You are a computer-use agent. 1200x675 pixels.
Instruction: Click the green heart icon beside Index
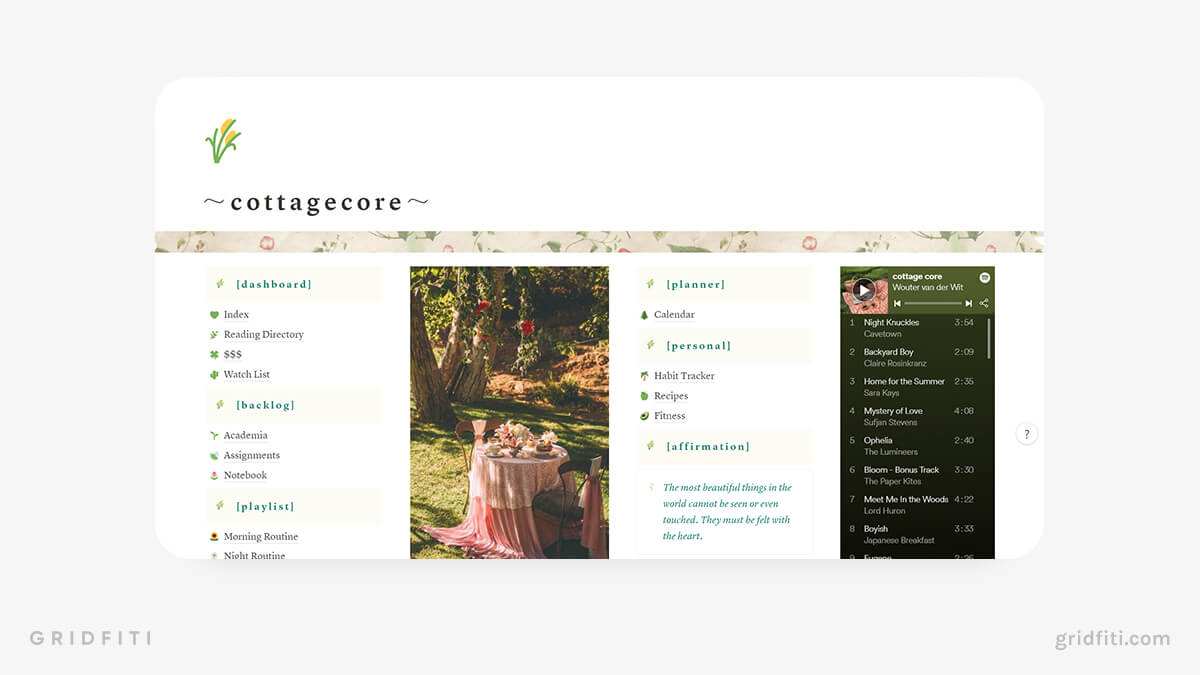(x=214, y=315)
